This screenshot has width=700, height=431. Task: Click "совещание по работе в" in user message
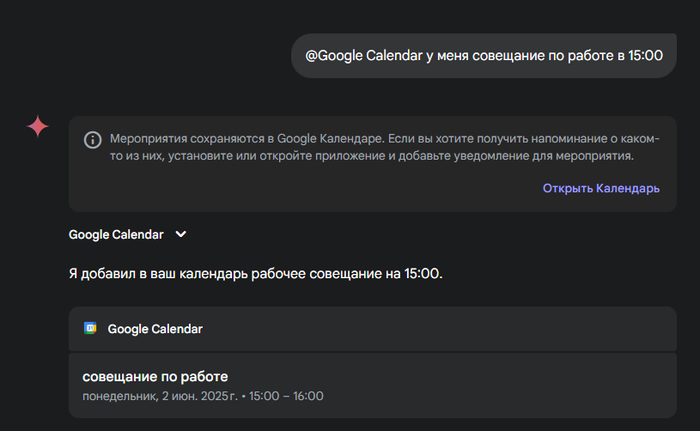[533, 55]
